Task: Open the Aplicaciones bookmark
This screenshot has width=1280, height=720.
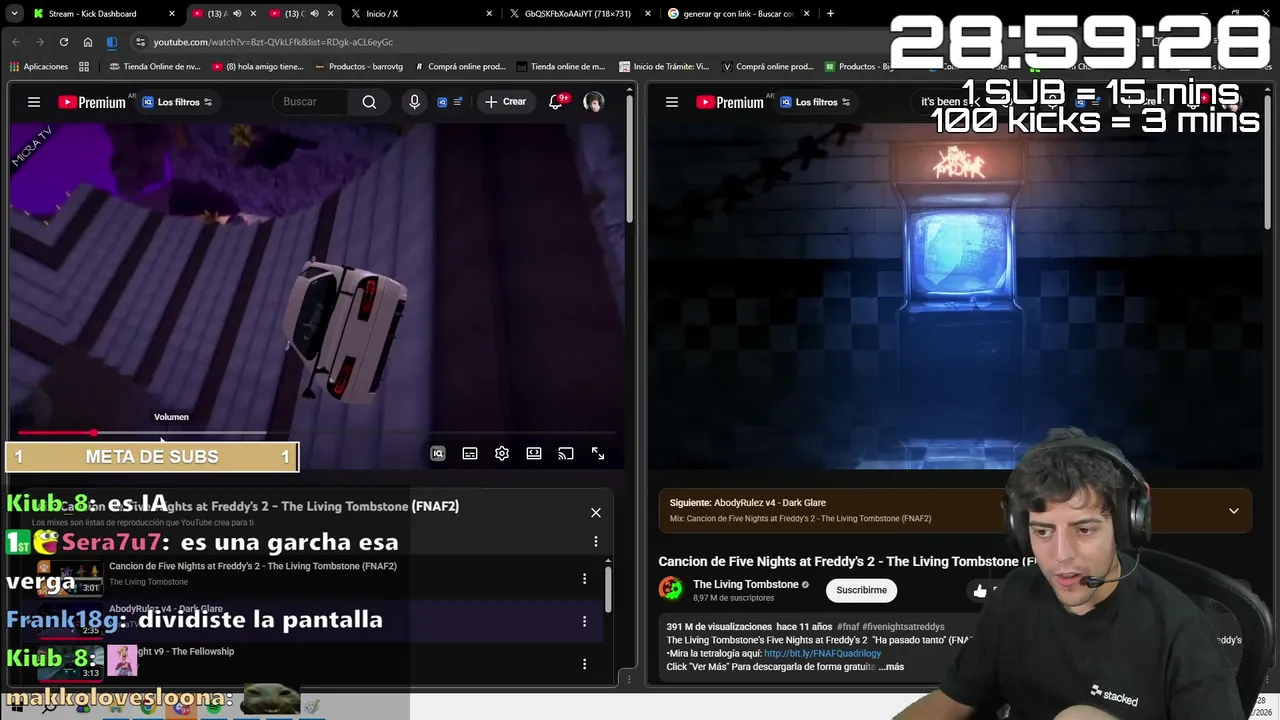Action: 39,67
